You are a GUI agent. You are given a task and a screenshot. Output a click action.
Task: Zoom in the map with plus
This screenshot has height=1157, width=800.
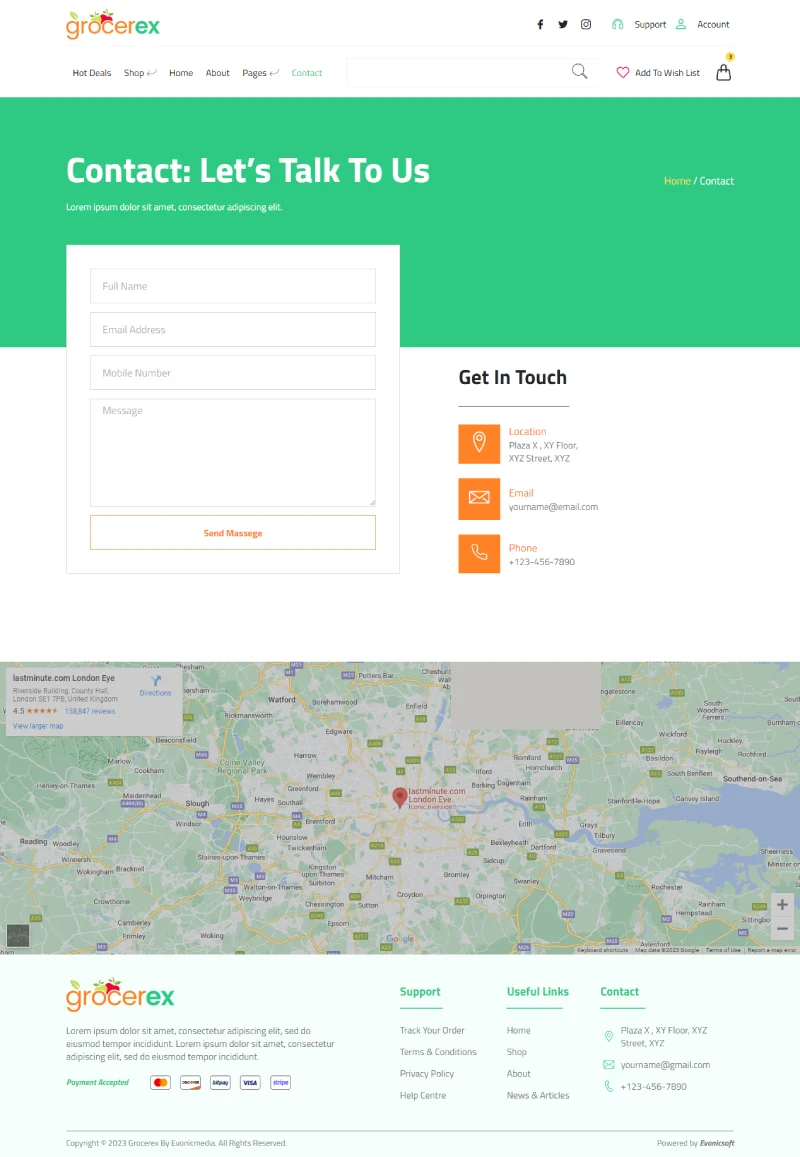coord(782,905)
